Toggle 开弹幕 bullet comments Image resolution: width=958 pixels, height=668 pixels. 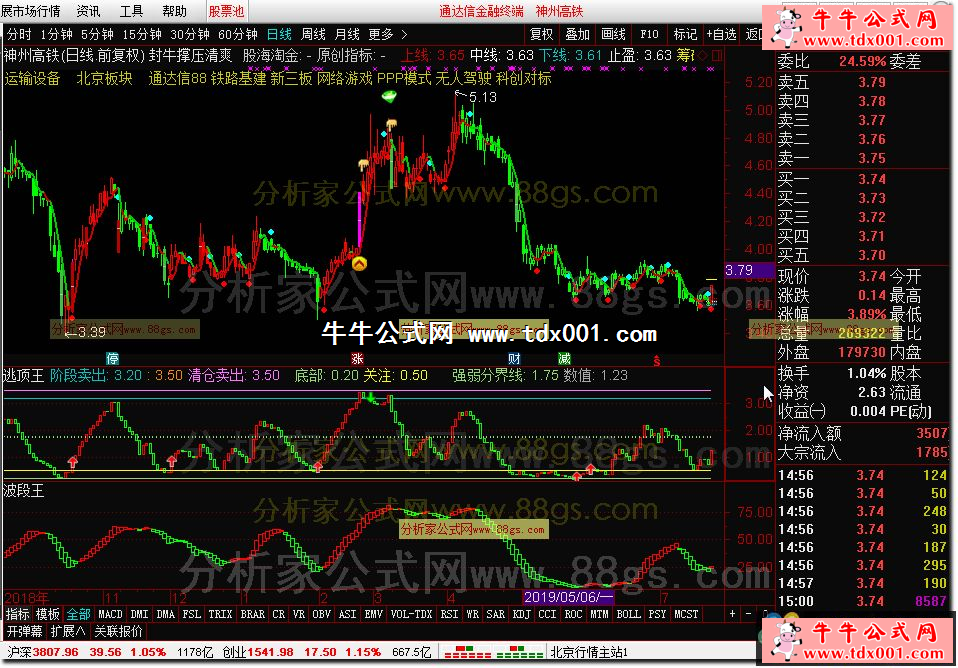coord(25,631)
